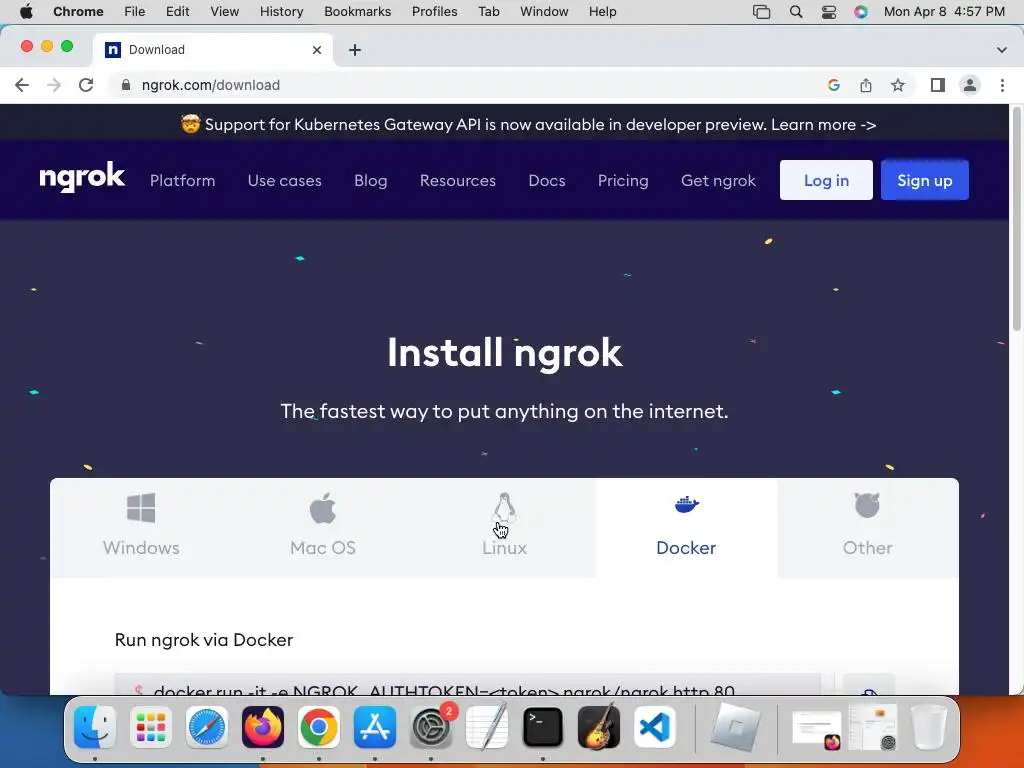This screenshot has width=1024, height=768.
Task: Expand the Resources nav menu
Action: click(x=457, y=180)
